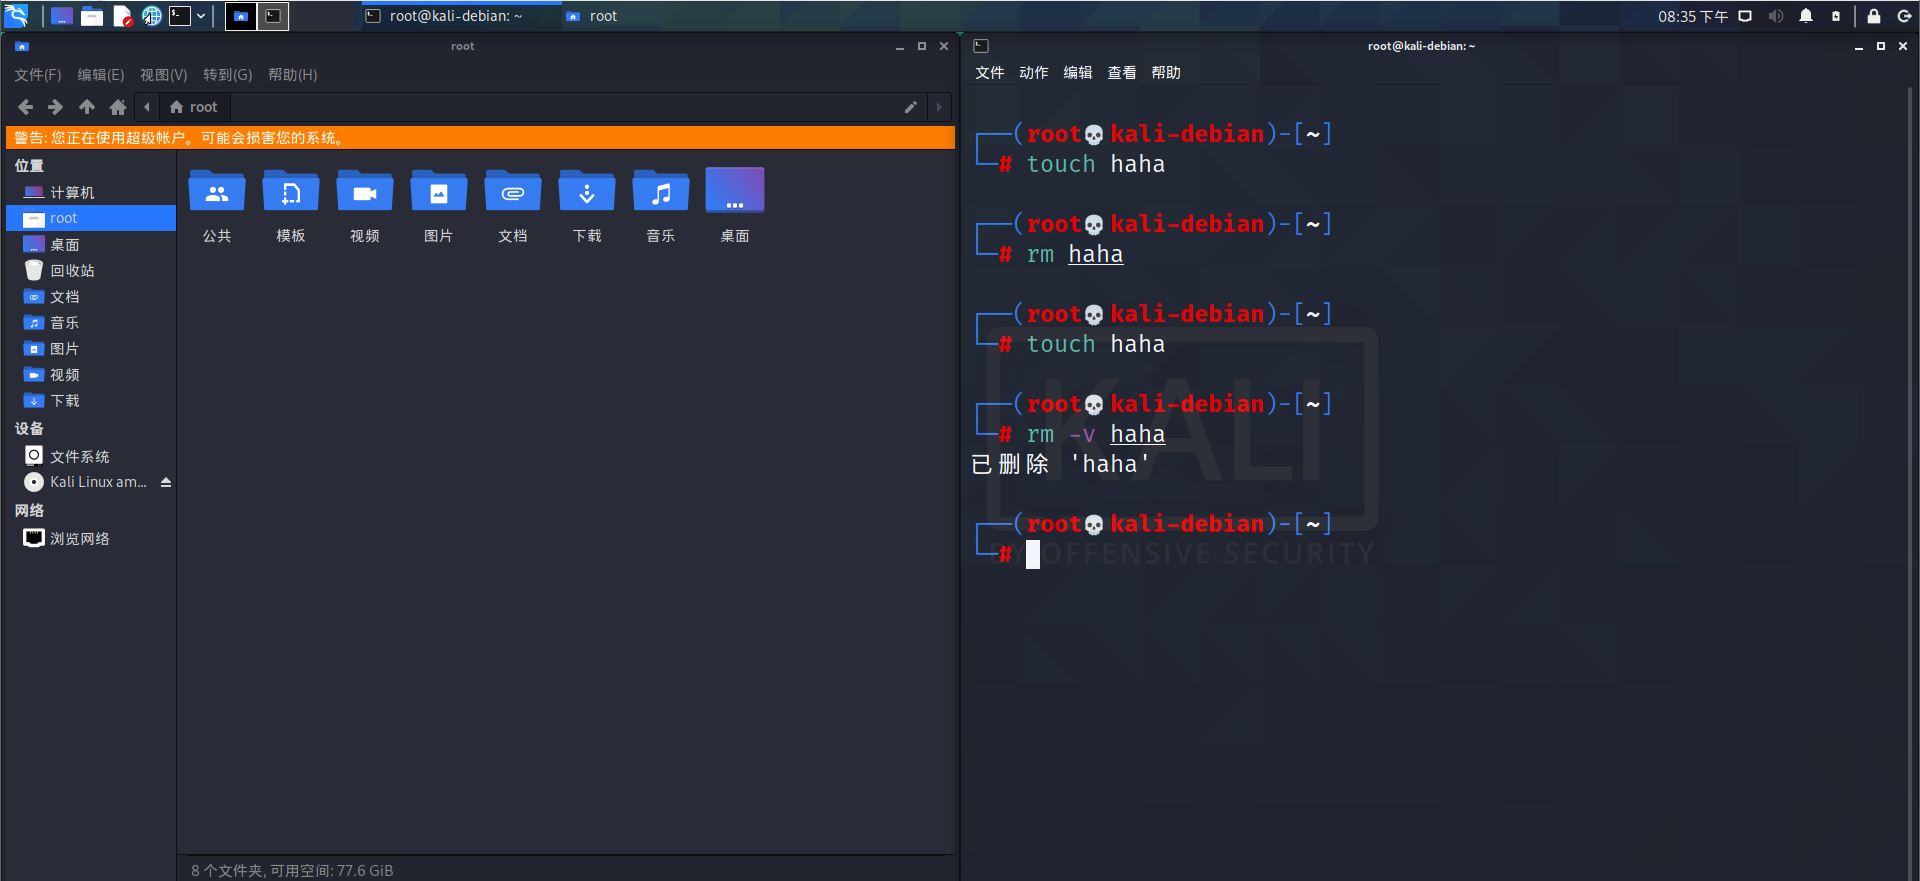Open 文件(F) menu in file manager
This screenshot has height=881, width=1920.
[x=38, y=75]
